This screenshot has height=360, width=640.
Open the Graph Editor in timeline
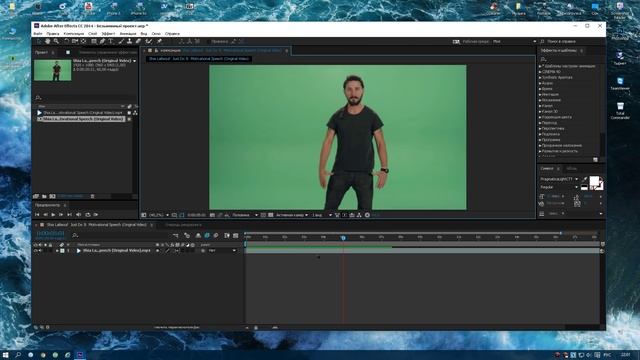click(236, 236)
